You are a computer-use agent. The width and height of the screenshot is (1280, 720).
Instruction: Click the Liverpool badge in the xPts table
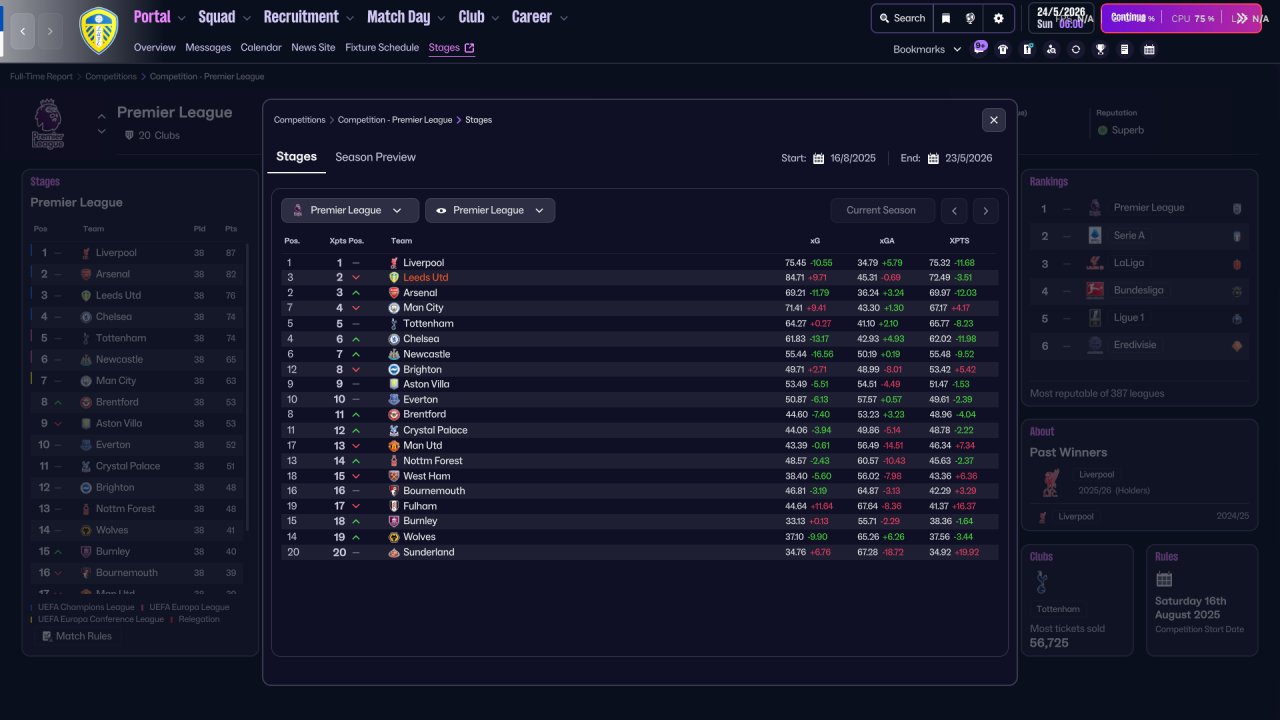click(x=394, y=263)
